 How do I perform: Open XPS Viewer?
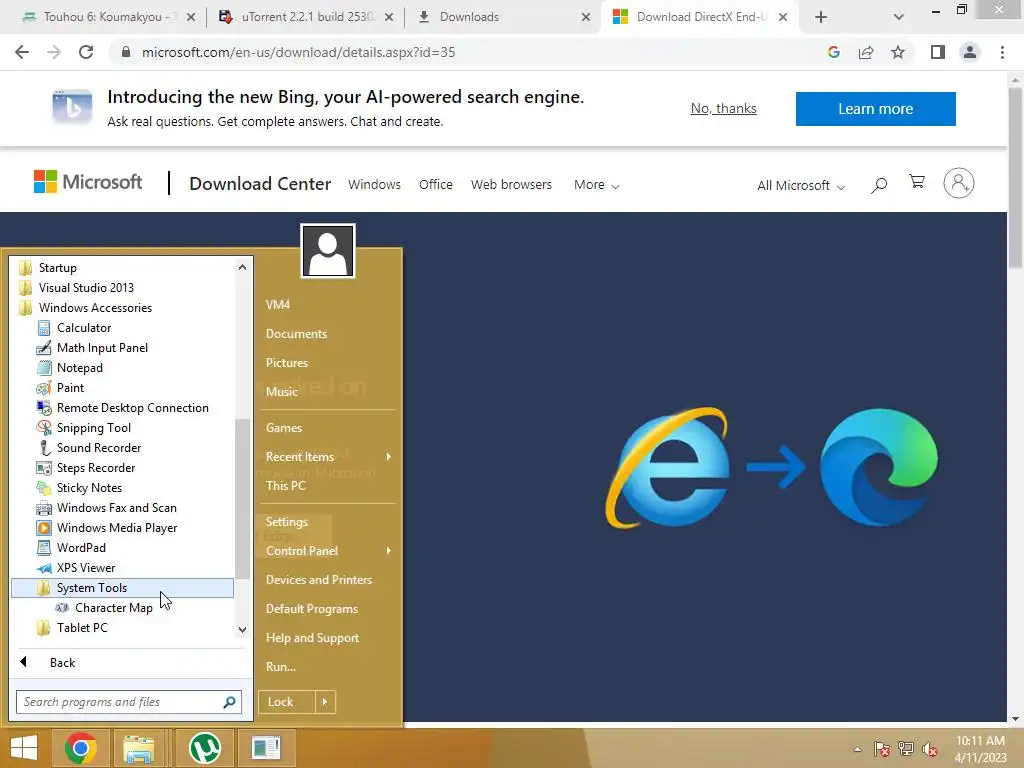86,568
